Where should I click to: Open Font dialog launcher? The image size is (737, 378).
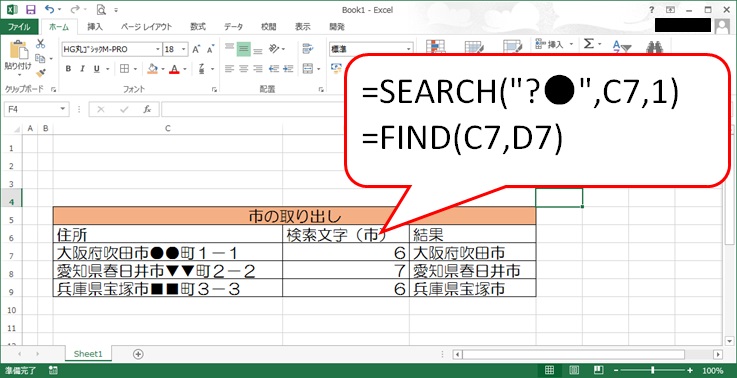(214, 89)
